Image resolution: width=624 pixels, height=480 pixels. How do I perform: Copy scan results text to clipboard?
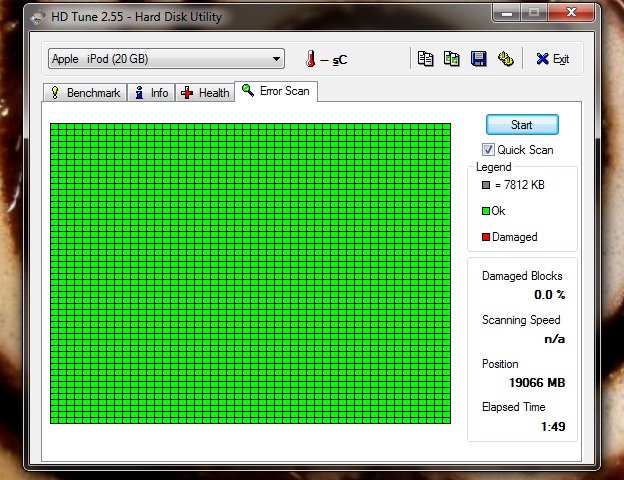point(425,59)
